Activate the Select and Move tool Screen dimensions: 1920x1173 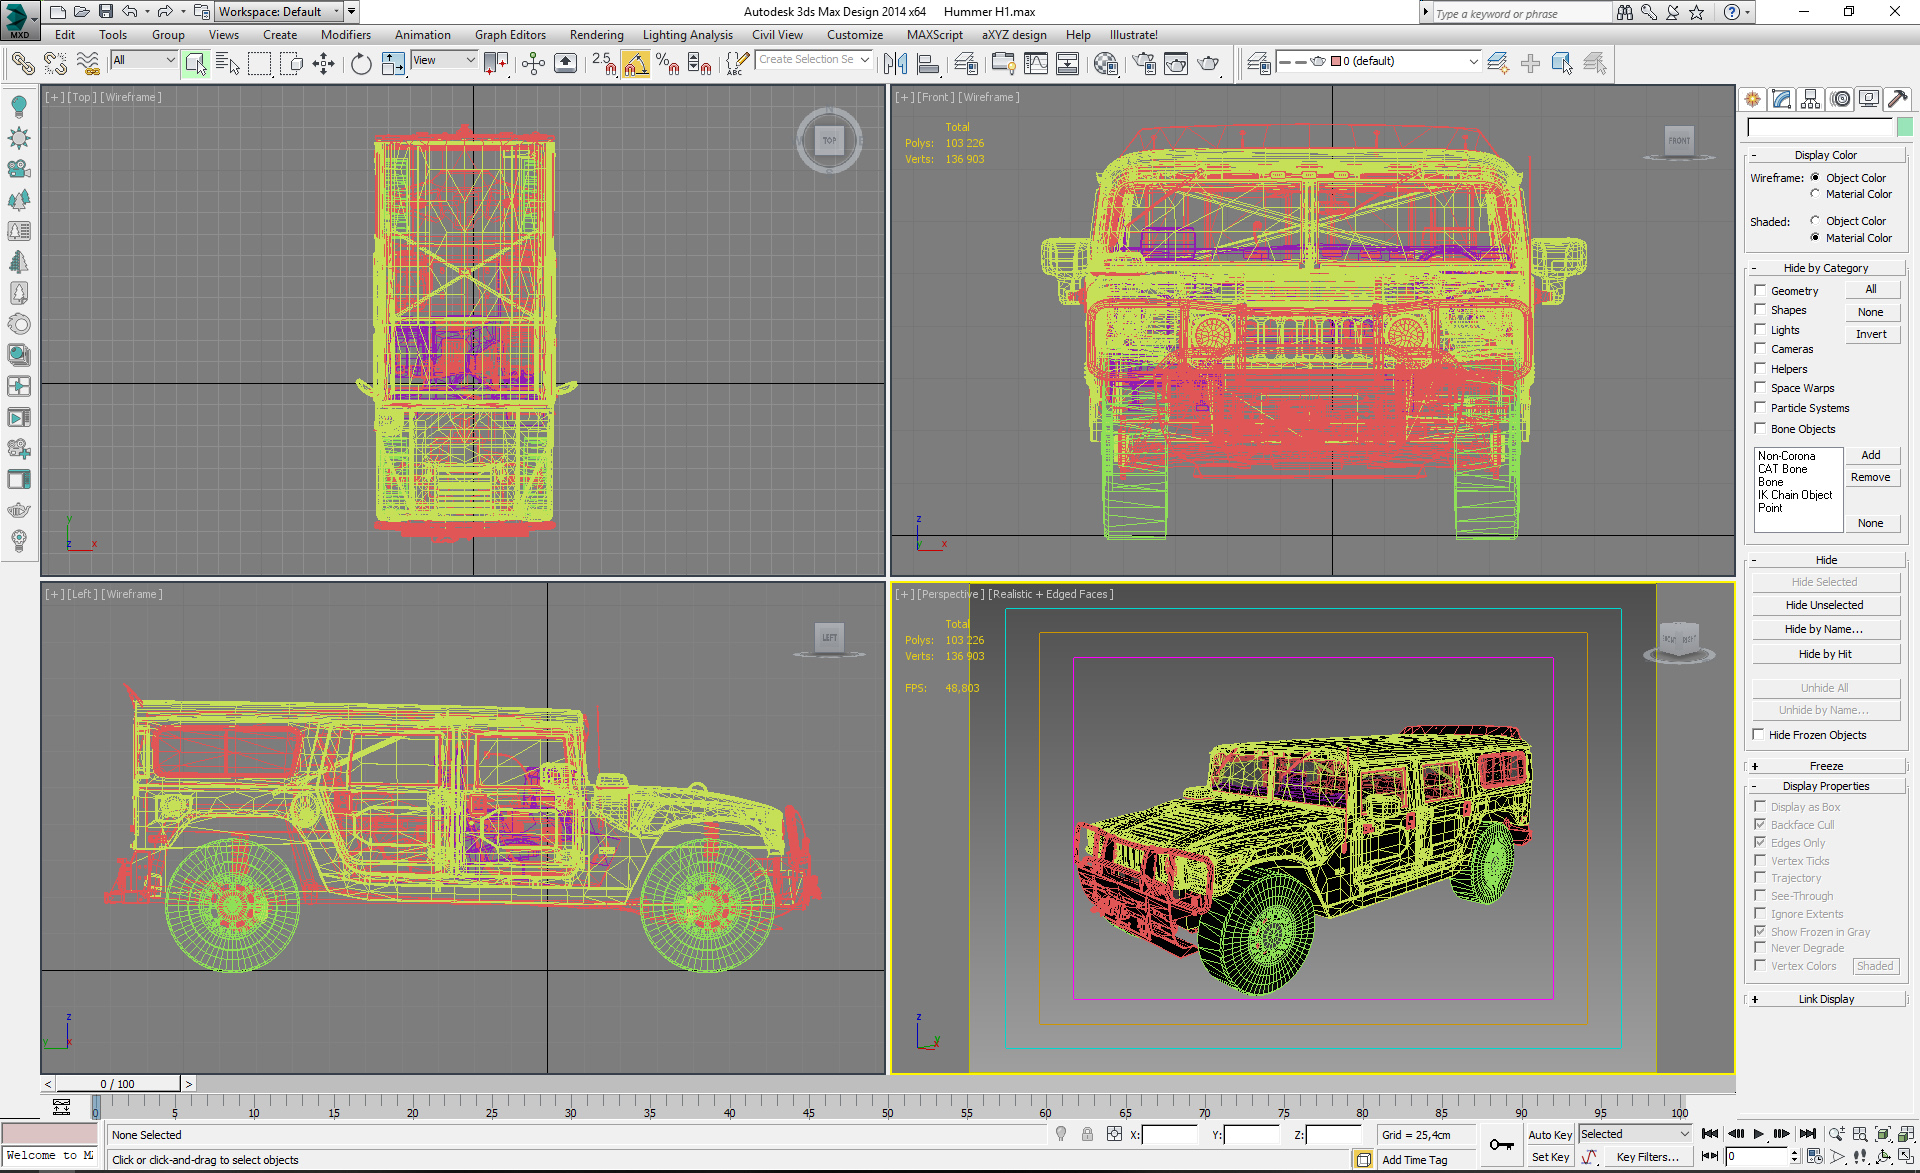tap(324, 64)
